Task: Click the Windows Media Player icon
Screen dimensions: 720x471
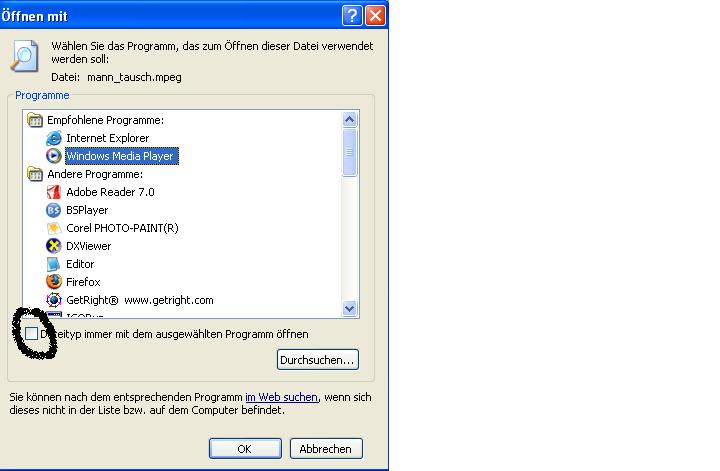Action: (x=54, y=156)
